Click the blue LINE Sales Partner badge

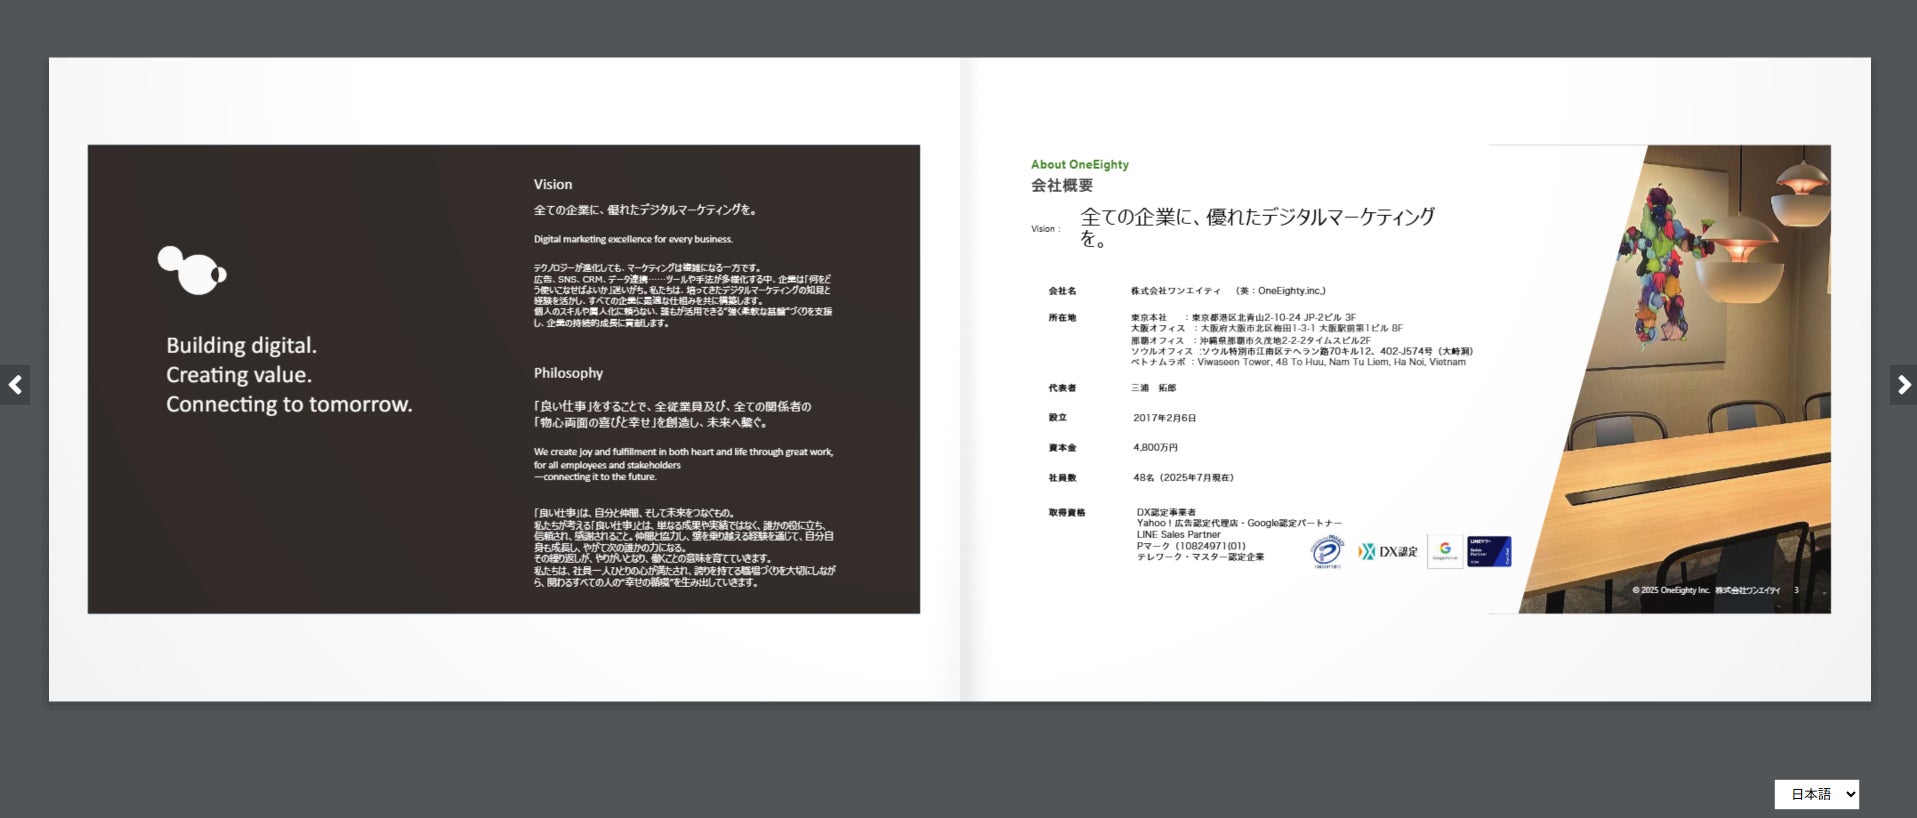1489,551
